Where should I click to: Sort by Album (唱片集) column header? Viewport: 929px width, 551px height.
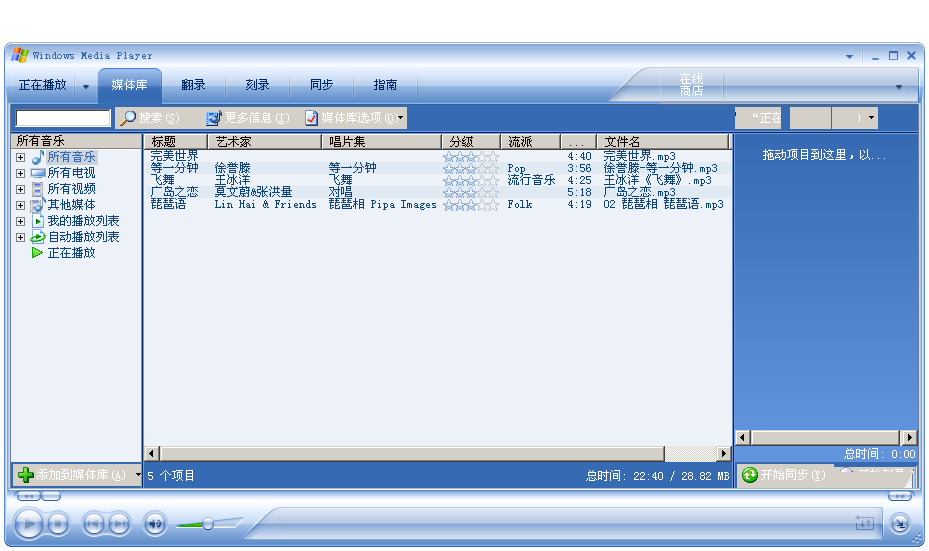(382, 142)
